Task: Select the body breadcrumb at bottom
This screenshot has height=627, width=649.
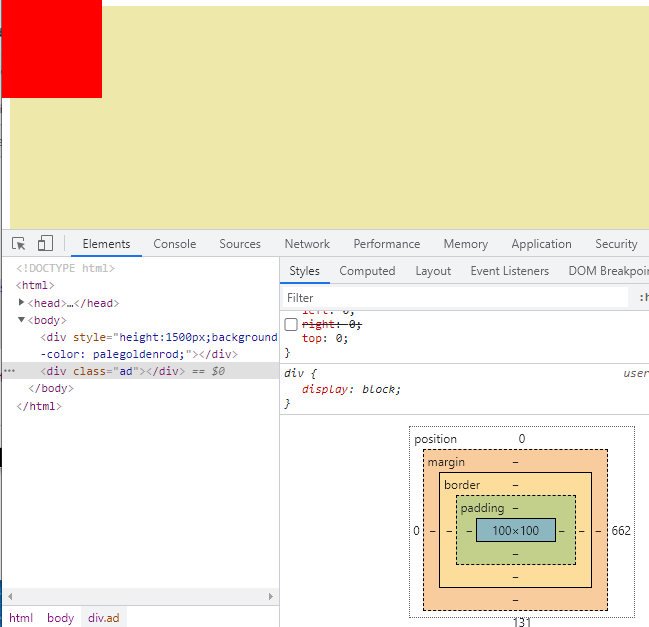Action: [60, 618]
